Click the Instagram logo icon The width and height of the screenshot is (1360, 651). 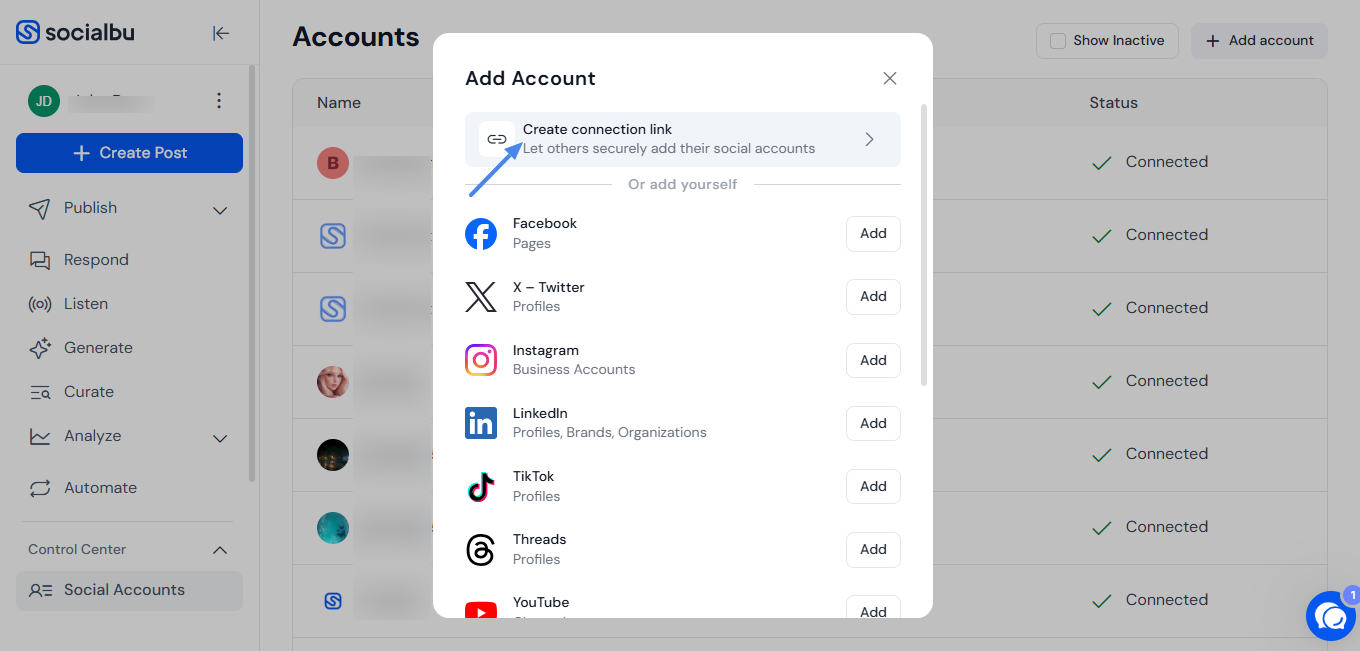coord(481,360)
